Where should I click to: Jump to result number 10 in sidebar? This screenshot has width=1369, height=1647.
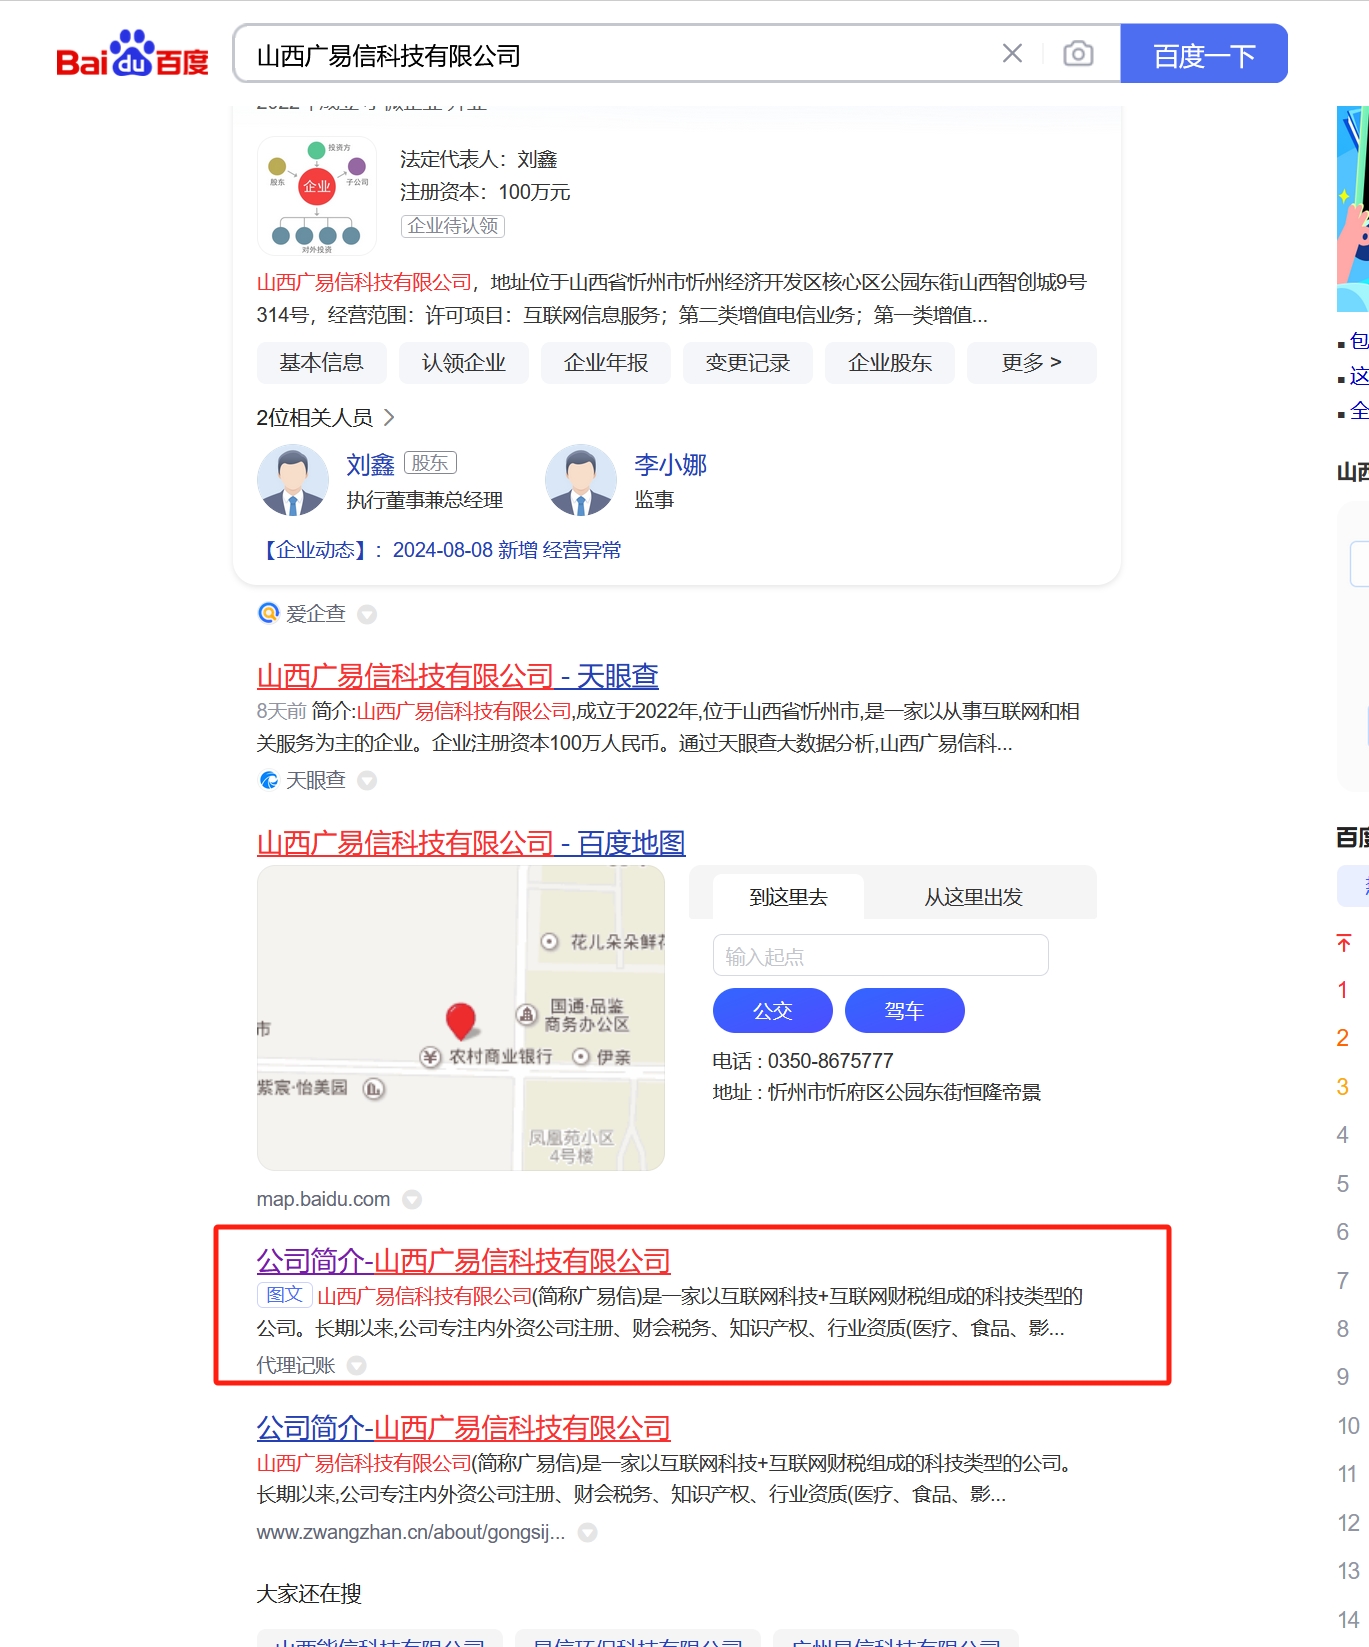tap(1348, 1426)
